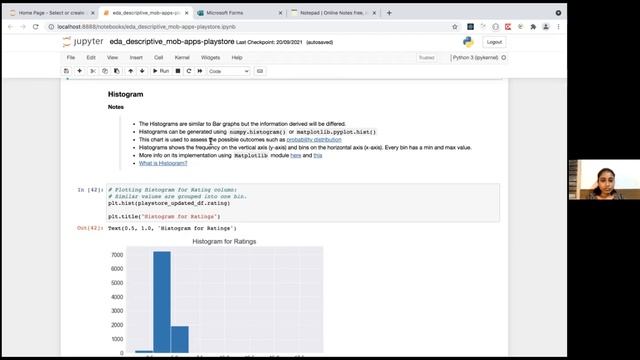Insert a cell below with plus icon
Image resolution: width=640 pixels, height=360 pixels.
click(80, 71)
